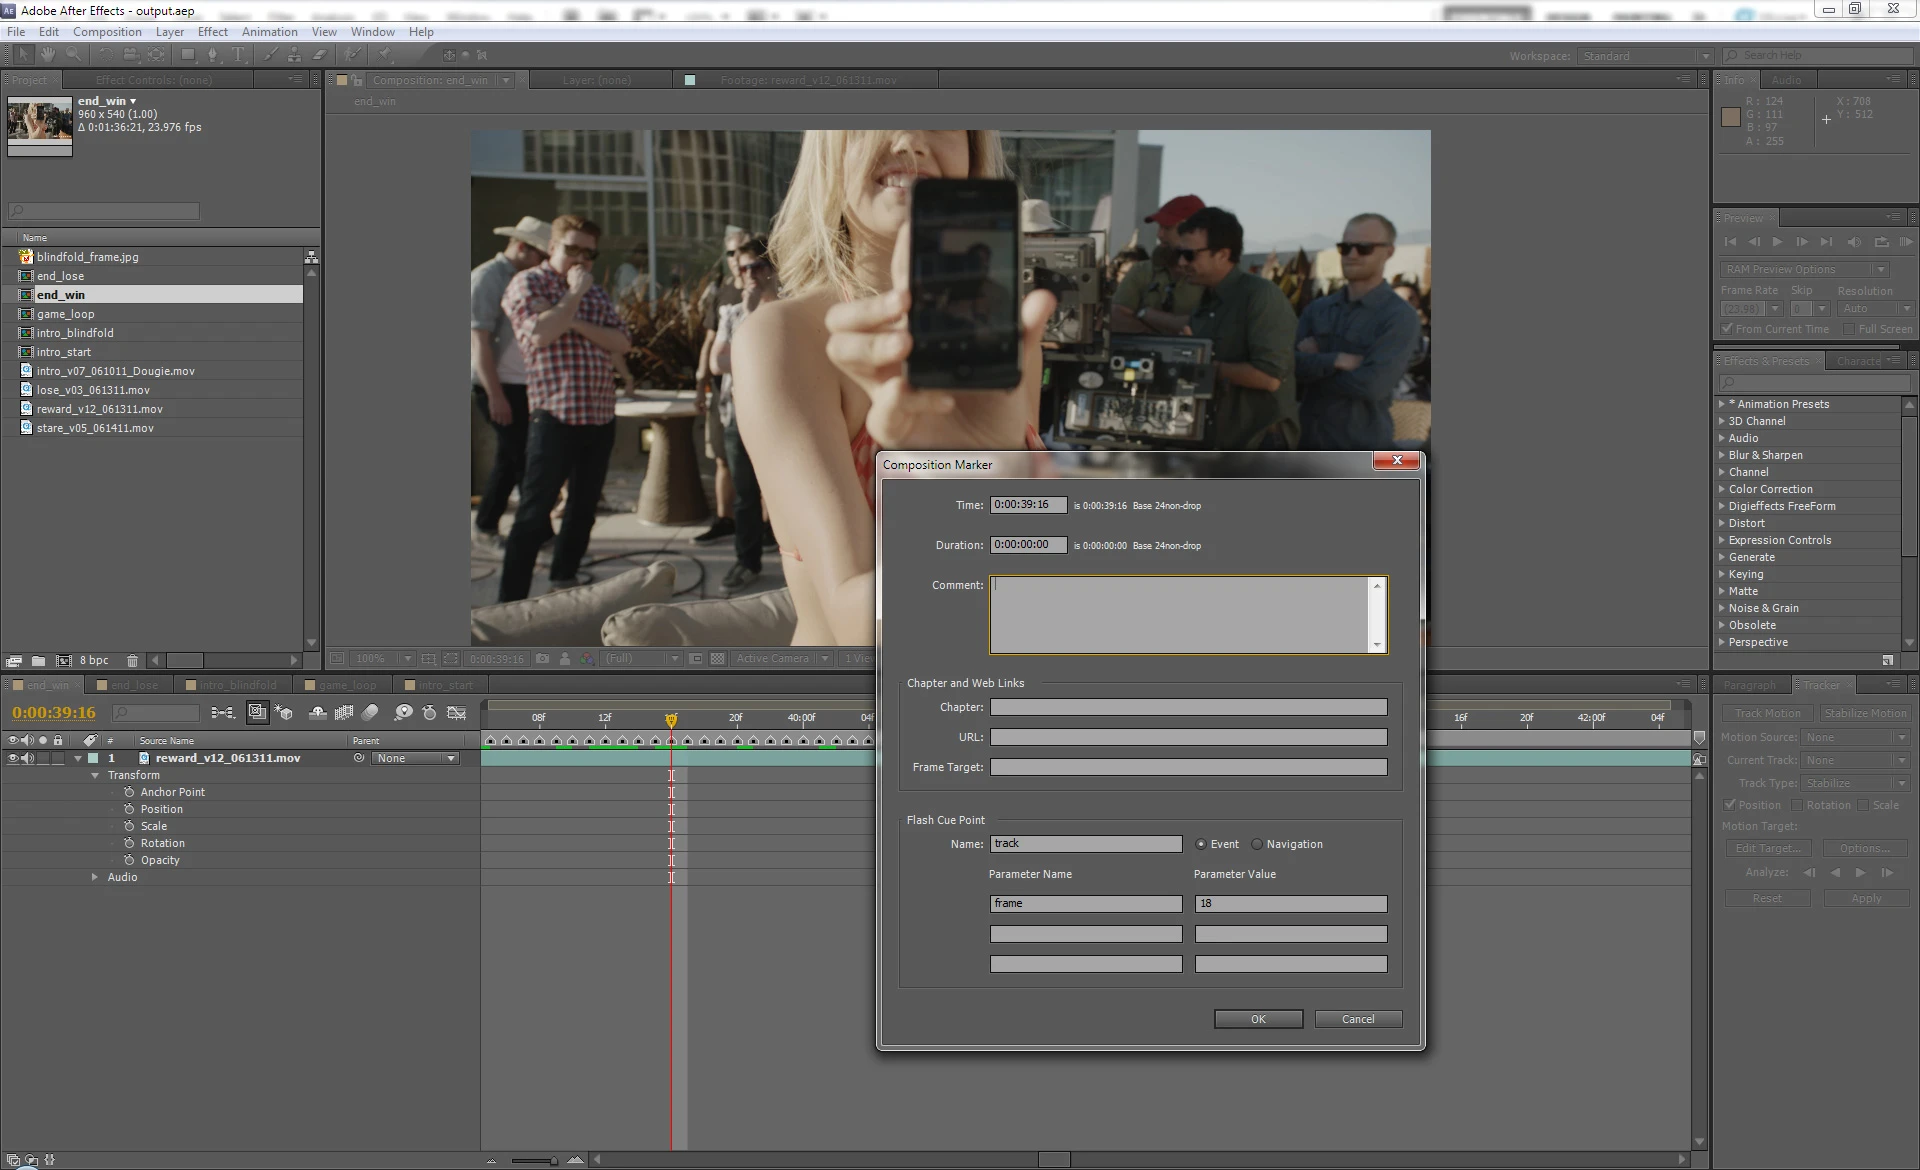Viewport: 1920px width, 1170px height.
Task: Create a new folder in Project panel
Action: point(38,661)
